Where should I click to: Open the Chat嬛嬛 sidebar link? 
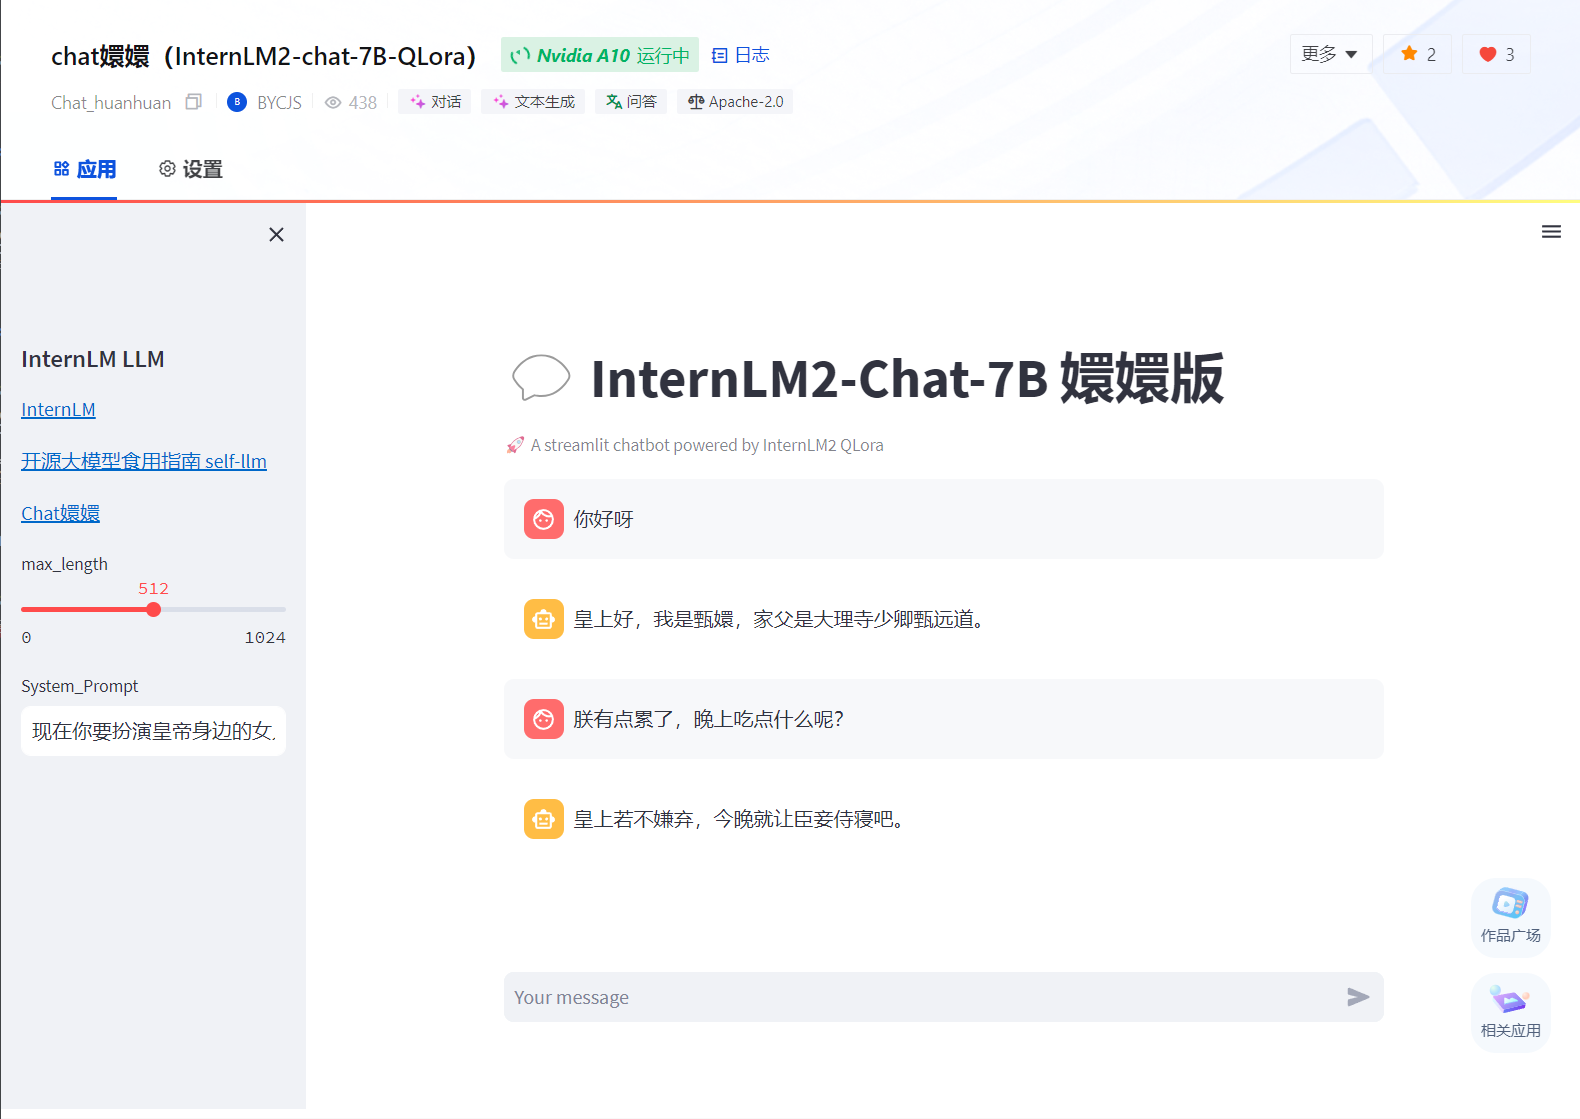click(60, 513)
